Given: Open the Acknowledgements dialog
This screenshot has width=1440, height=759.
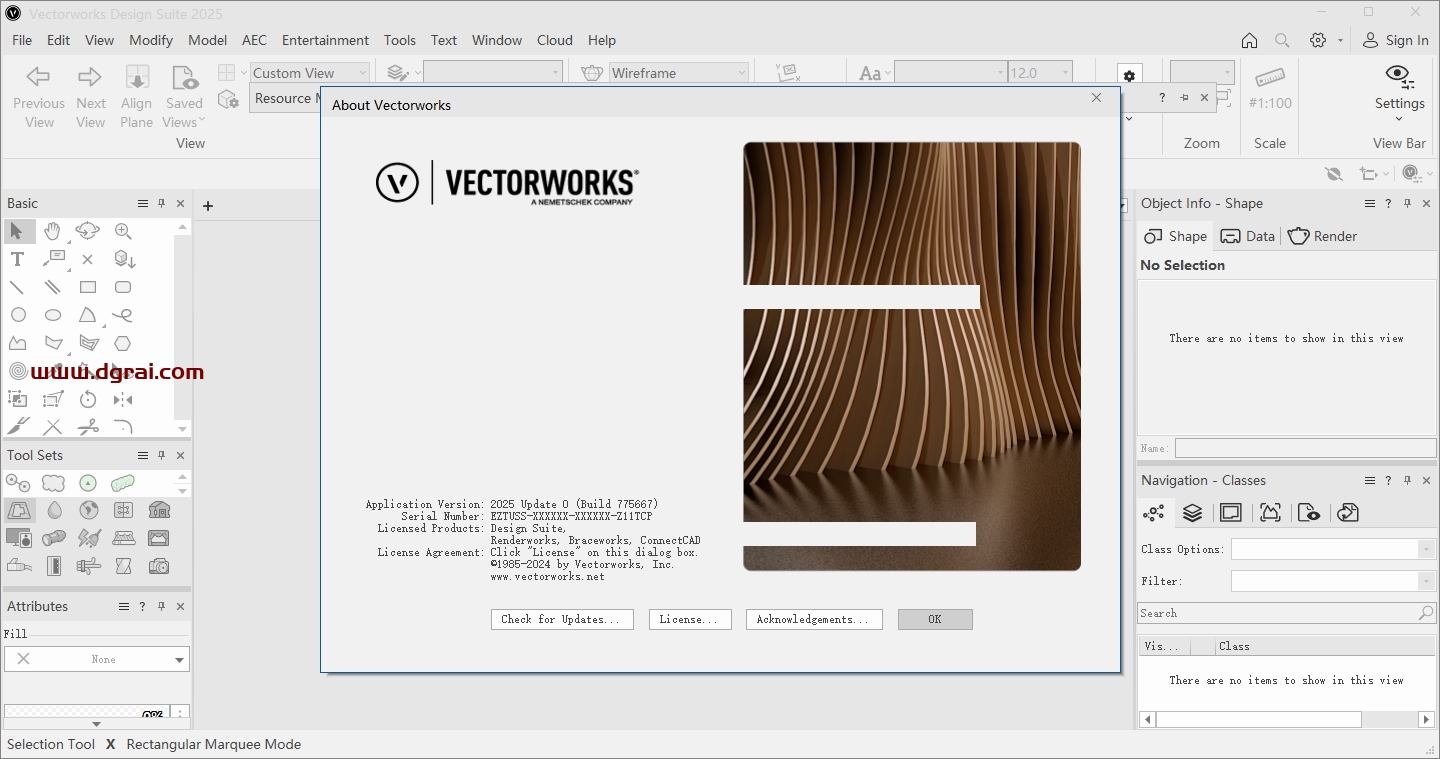Looking at the screenshot, I should click(x=813, y=619).
